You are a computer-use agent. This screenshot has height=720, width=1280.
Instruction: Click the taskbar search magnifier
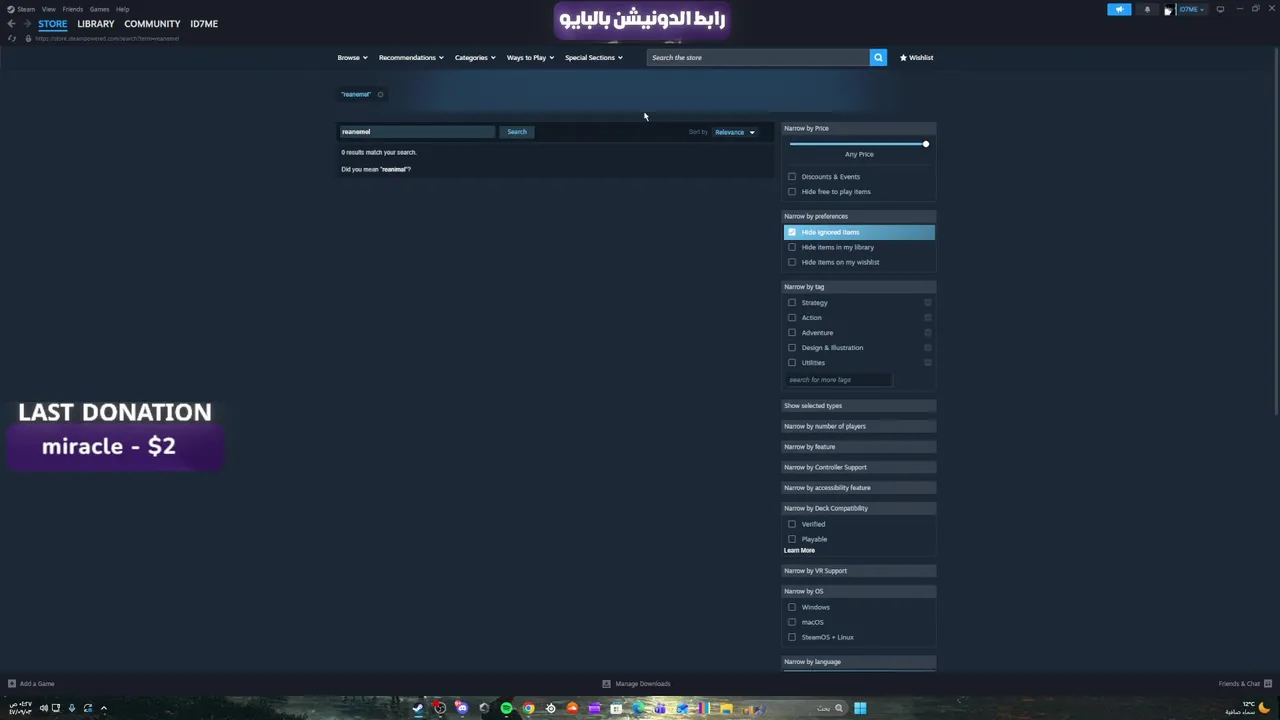click(x=839, y=708)
